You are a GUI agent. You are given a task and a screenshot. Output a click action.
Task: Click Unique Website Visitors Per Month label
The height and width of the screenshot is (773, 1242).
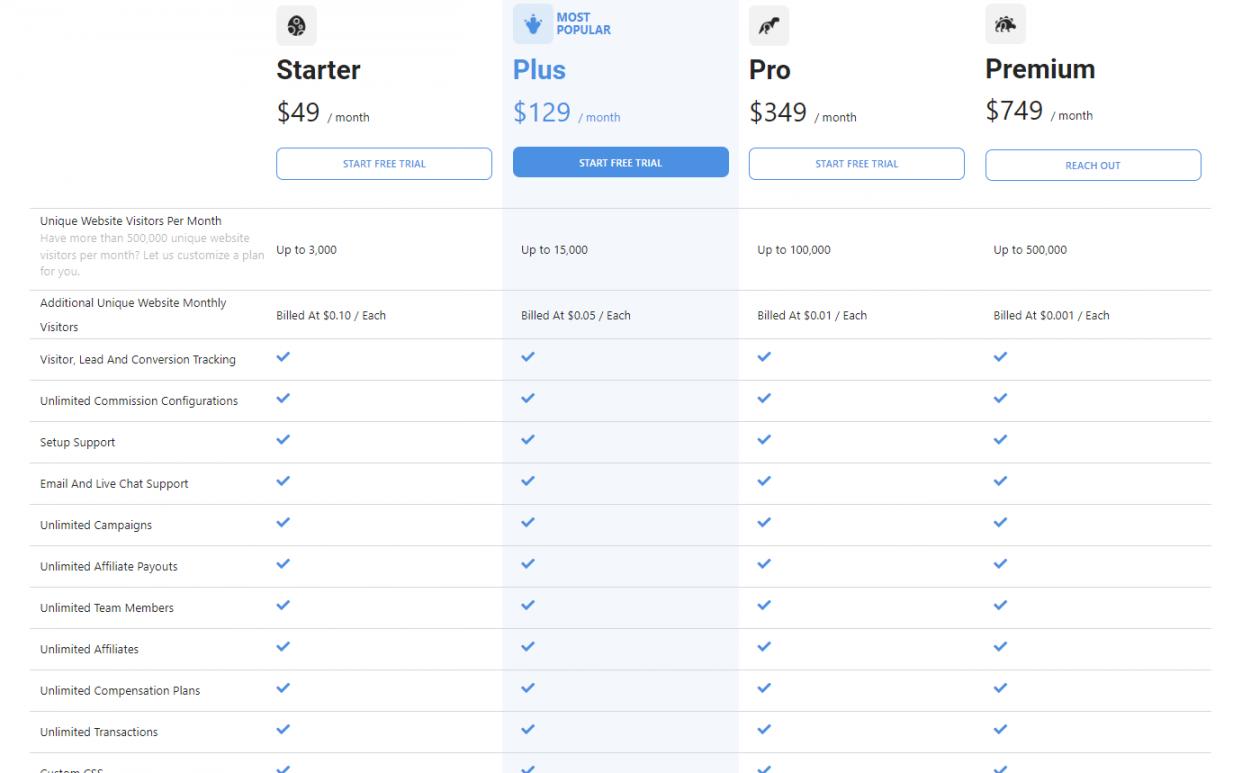click(x=131, y=221)
